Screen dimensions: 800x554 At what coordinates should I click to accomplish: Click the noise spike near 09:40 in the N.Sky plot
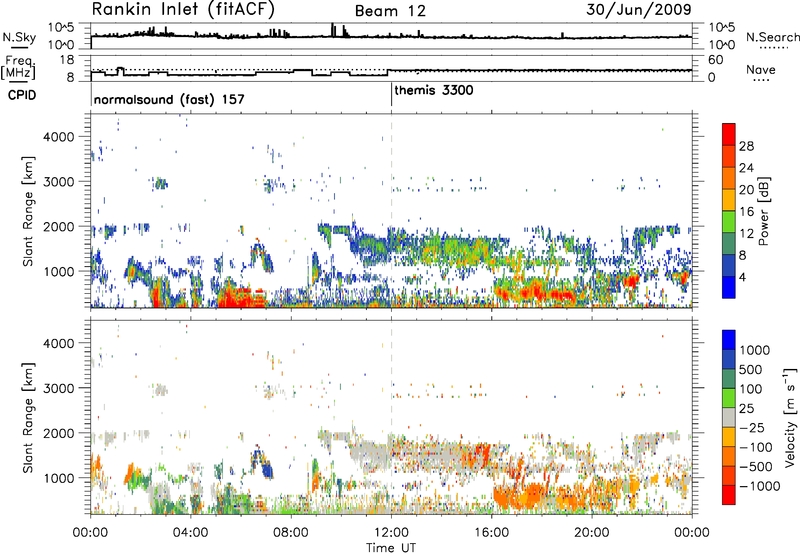(x=333, y=30)
